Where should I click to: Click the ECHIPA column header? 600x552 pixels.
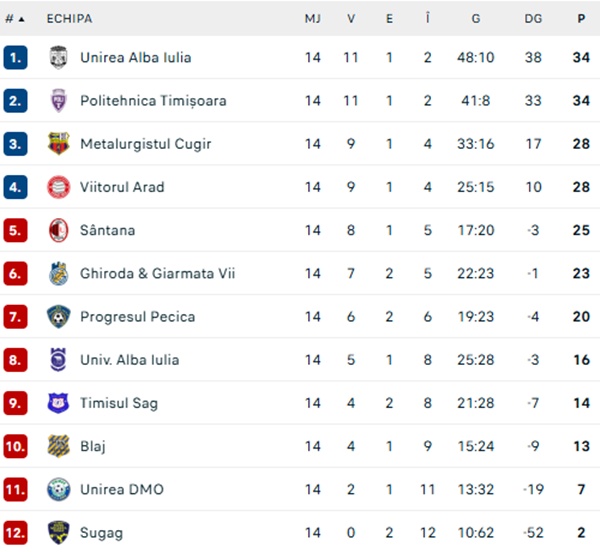click(66, 18)
